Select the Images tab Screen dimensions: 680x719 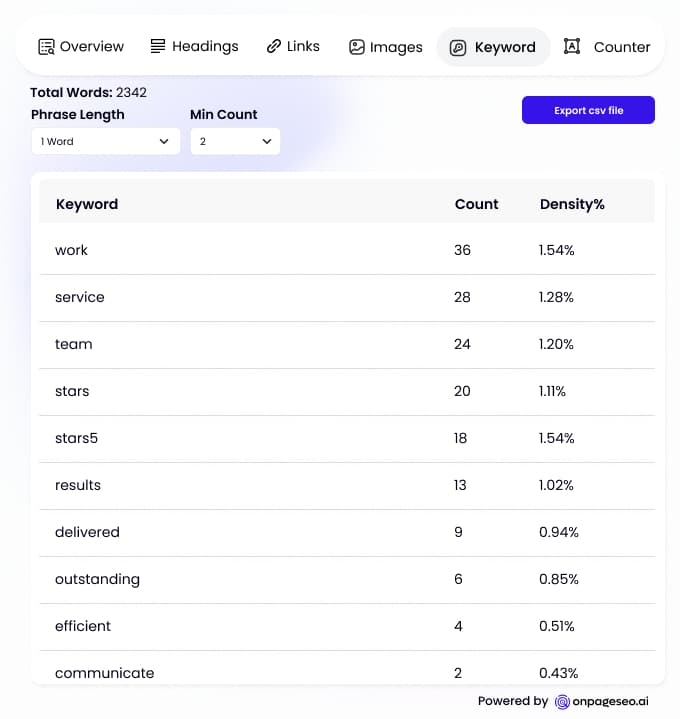coord(386,47)
